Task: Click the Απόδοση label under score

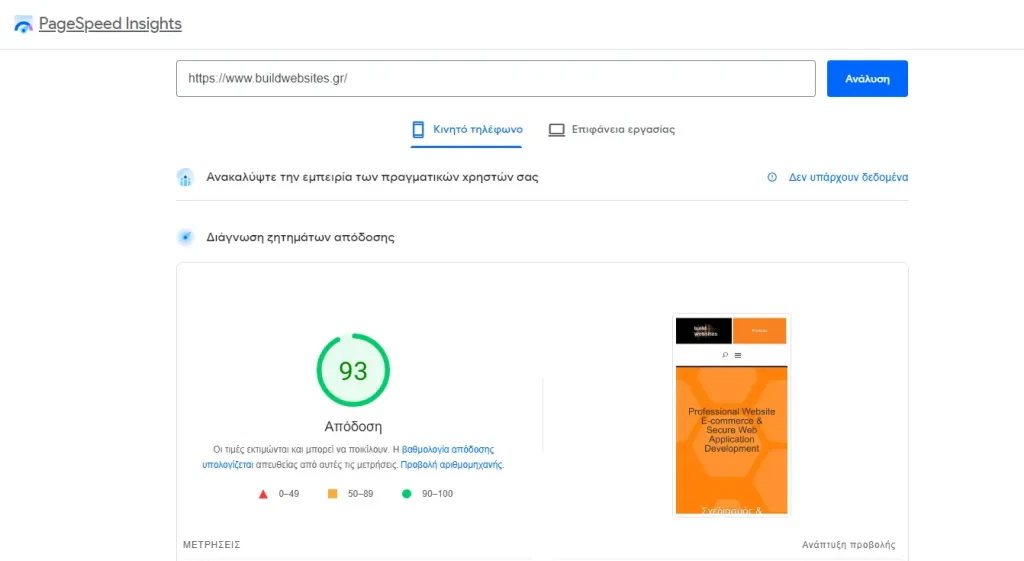Action: tap(353, 426)
